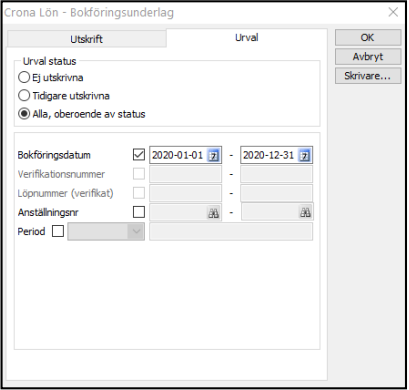The width and height of the screenshot is (409, 390).
Task: Search first Anställningsnr with binoculars icon
Action: pyautogui.click(x=213, y=213)
